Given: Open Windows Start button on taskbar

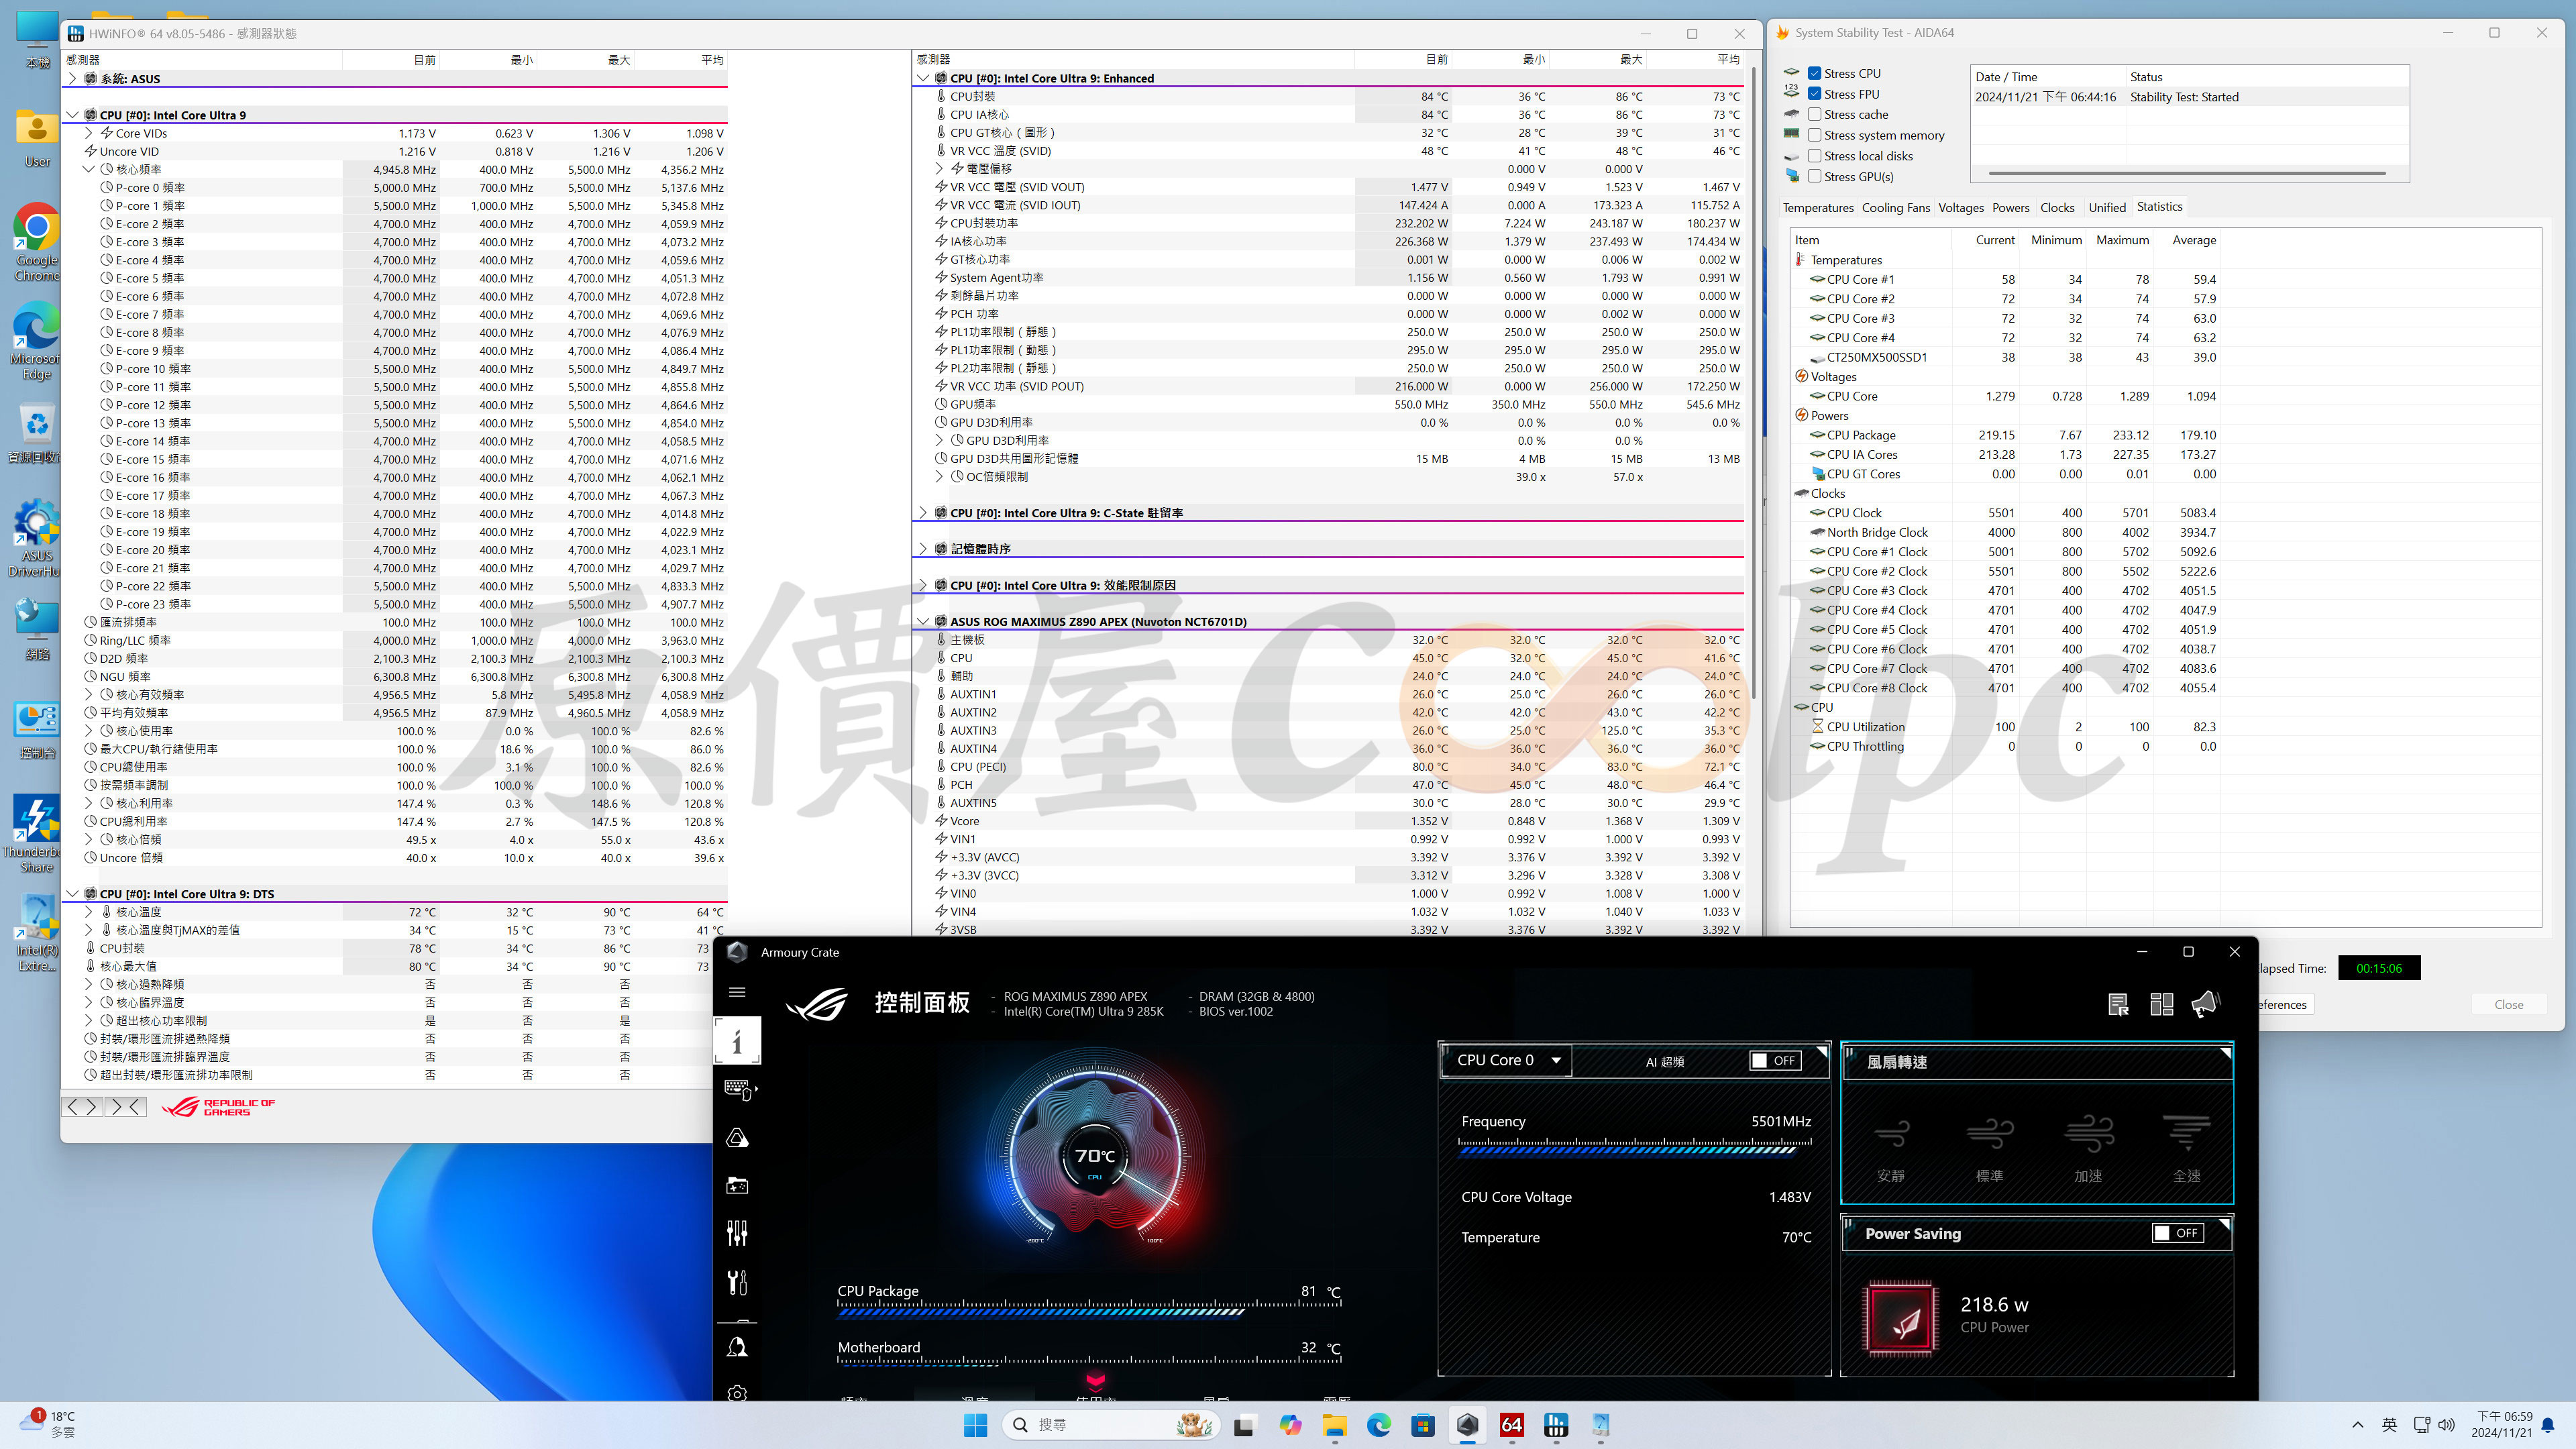Looking at the screenshot, I should pyautogui.click(x=975, y=1425).
